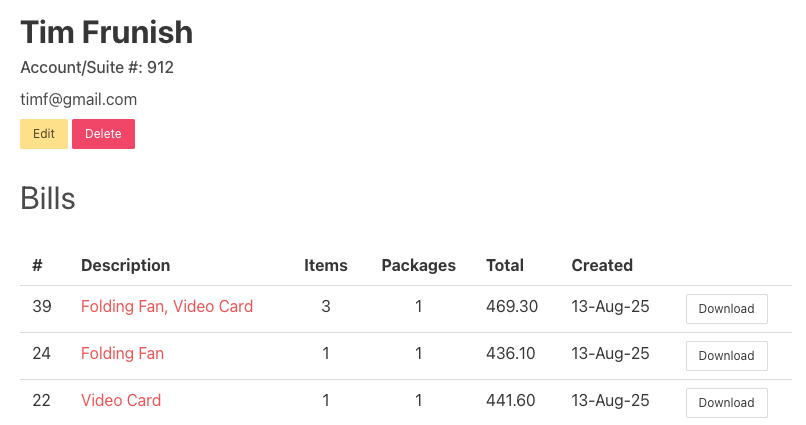Click the Packages column header
Screen dimensions: 806x425
418,265
